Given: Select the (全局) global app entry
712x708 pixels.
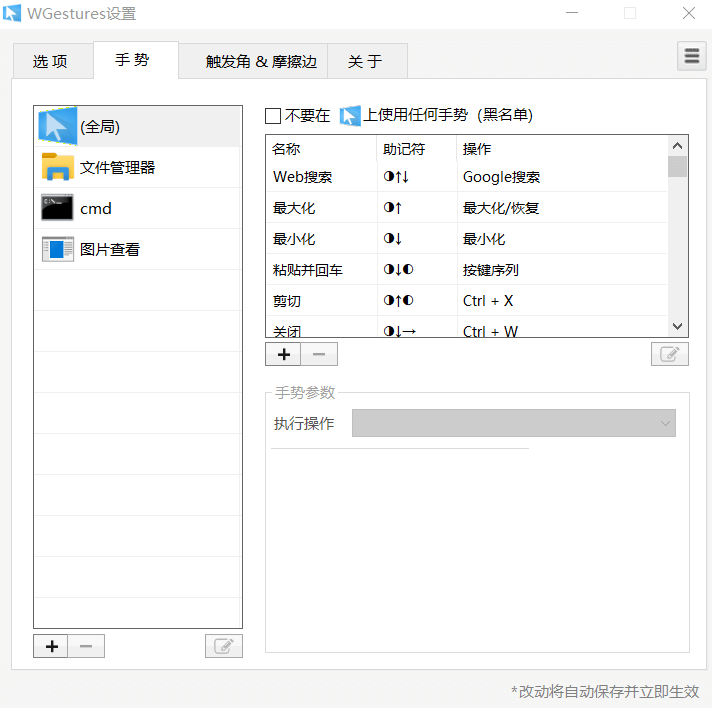Looking at the screenshot, I should (137, 127).
